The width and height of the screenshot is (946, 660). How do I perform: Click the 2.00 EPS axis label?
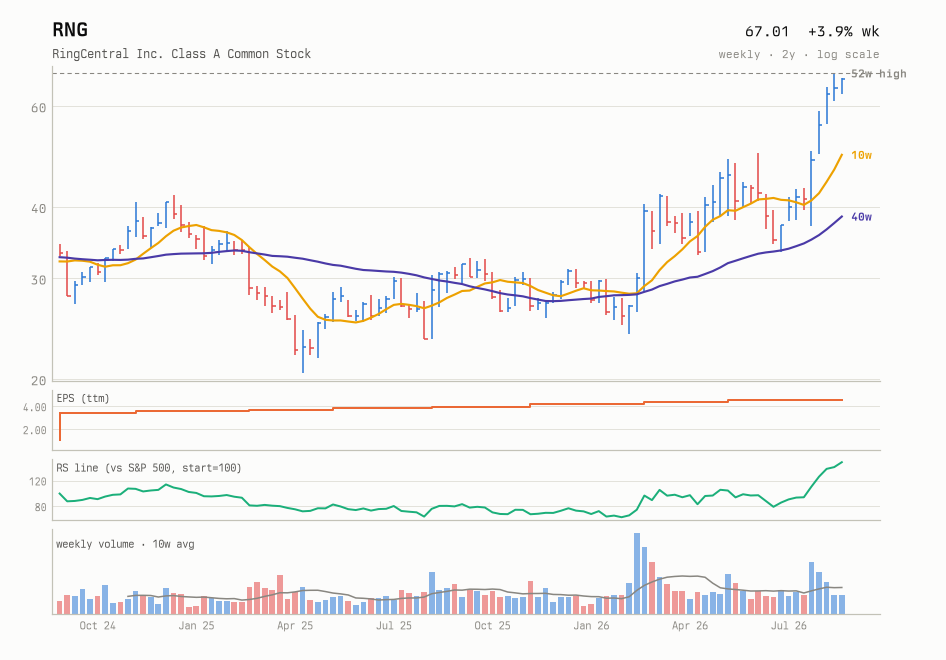tap(35, 430)
